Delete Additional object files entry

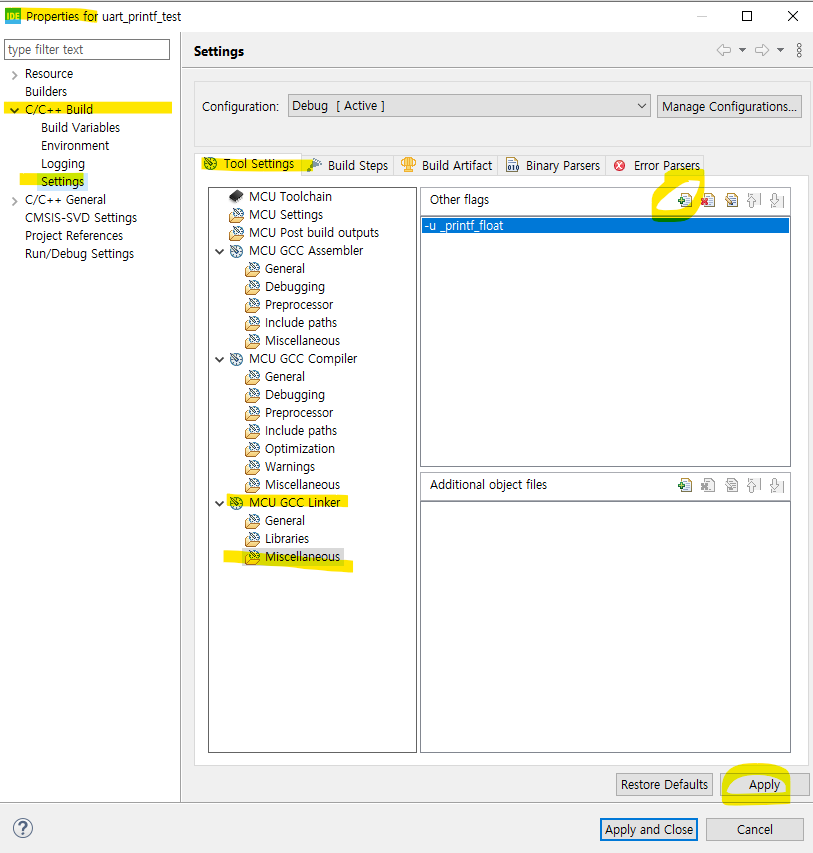(708, 485)
